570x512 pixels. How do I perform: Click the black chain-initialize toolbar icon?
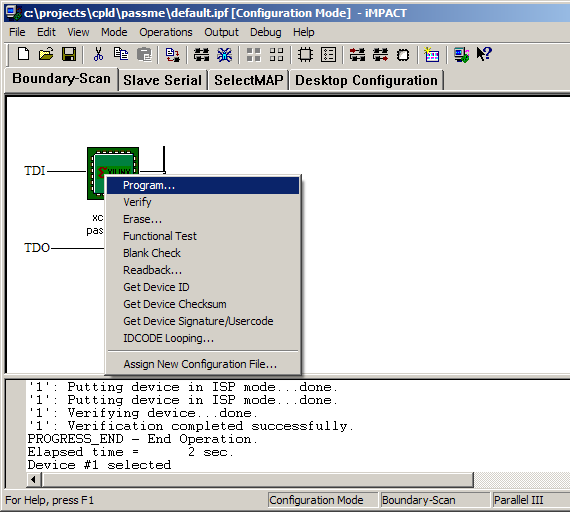click(201, 55)
